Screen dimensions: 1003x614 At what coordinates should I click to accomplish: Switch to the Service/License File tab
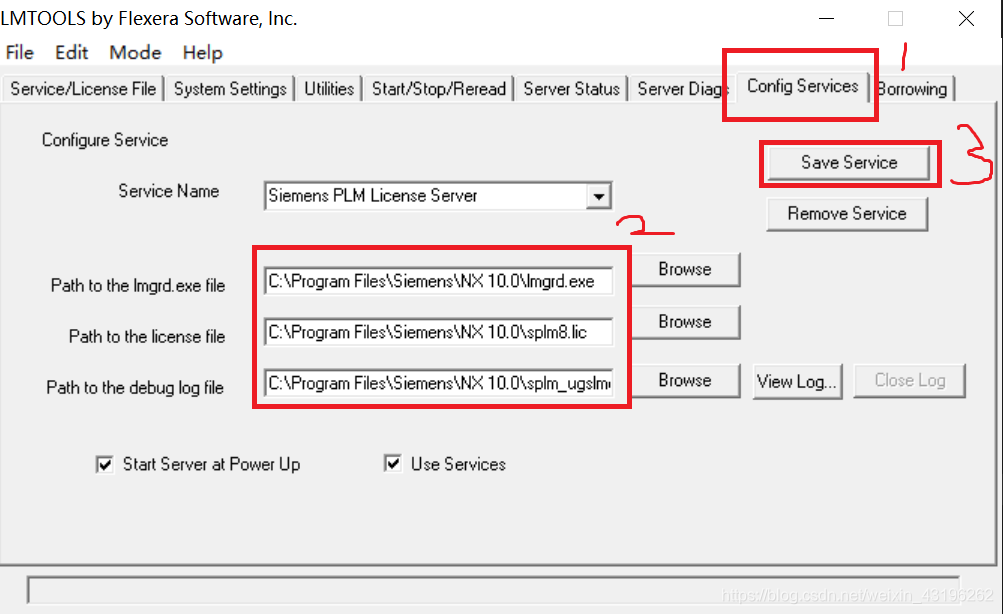pos(83,89)
